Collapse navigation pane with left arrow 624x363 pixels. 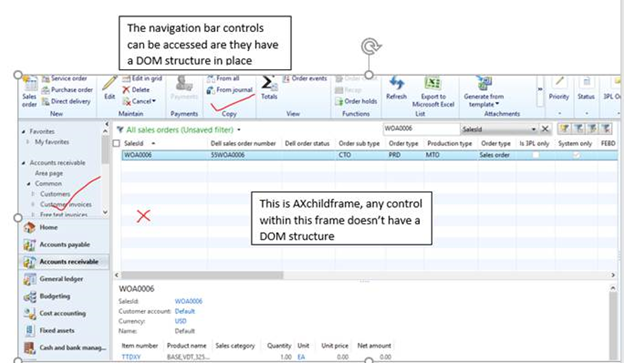106,124
